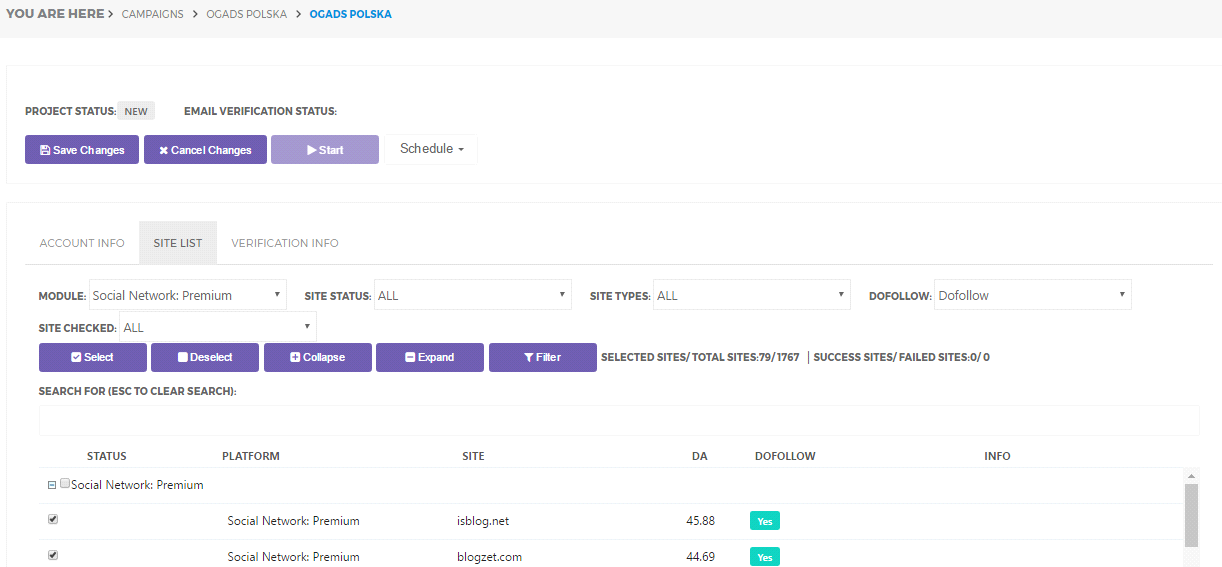Toggle the Social Network: Premium group checkbox

point(65,484)
